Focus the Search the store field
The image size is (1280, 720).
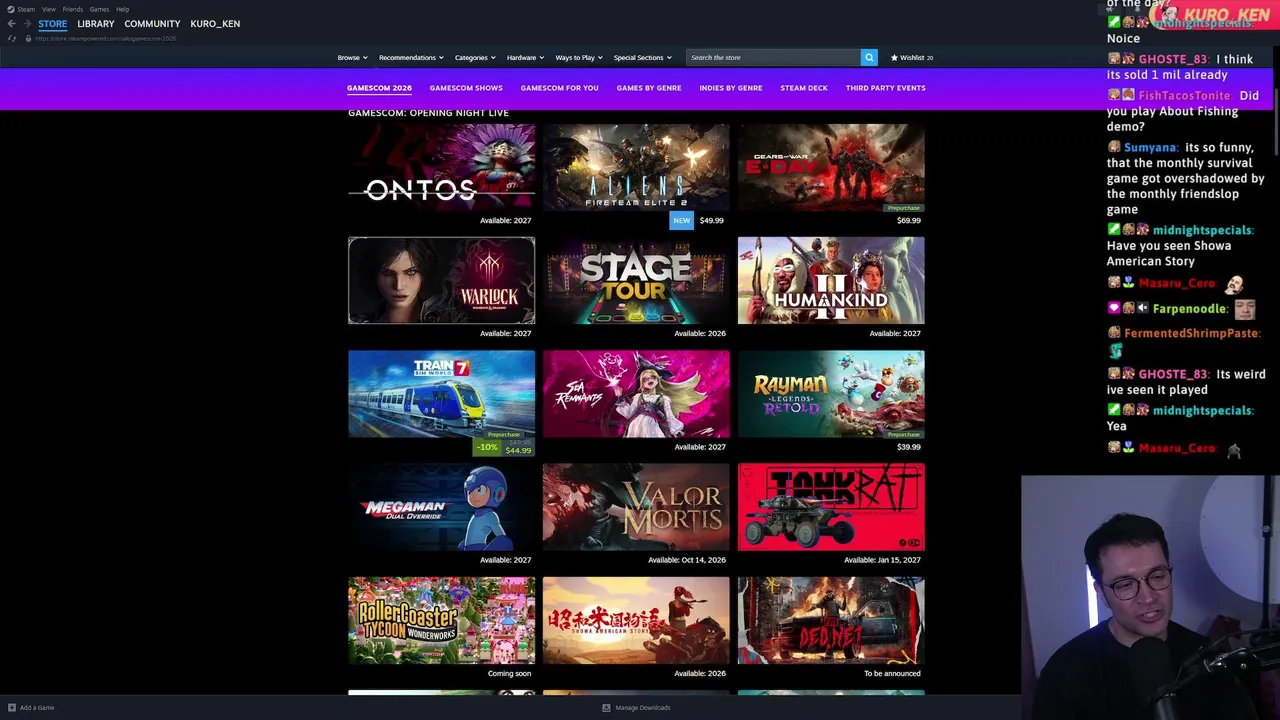[773, 57]
